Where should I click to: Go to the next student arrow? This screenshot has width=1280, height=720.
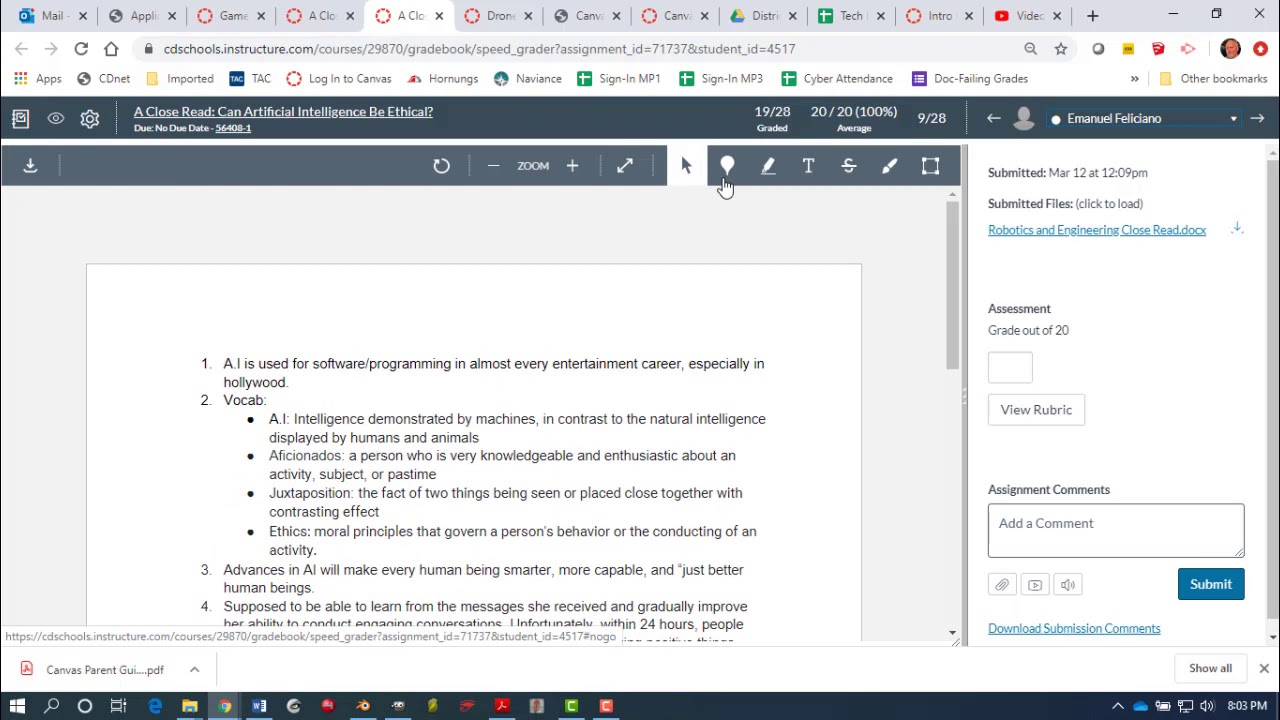click(x=1257, y=119)
